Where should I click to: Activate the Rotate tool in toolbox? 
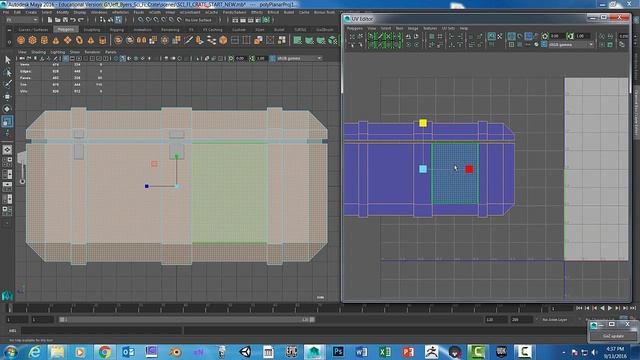[7, 109]
